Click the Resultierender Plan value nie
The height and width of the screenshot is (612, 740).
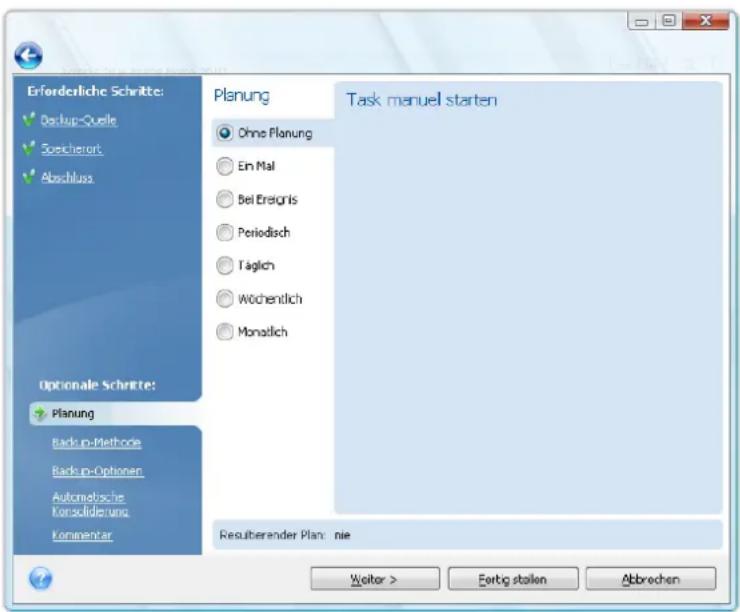pyautogui.click(x=342, y=535)
